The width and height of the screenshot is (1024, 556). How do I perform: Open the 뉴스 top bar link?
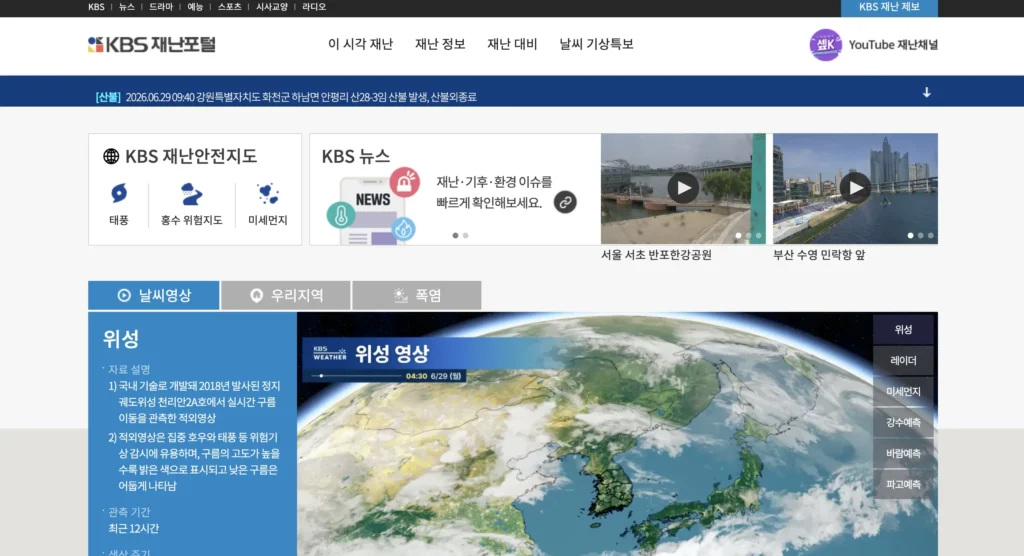[127, 7]
